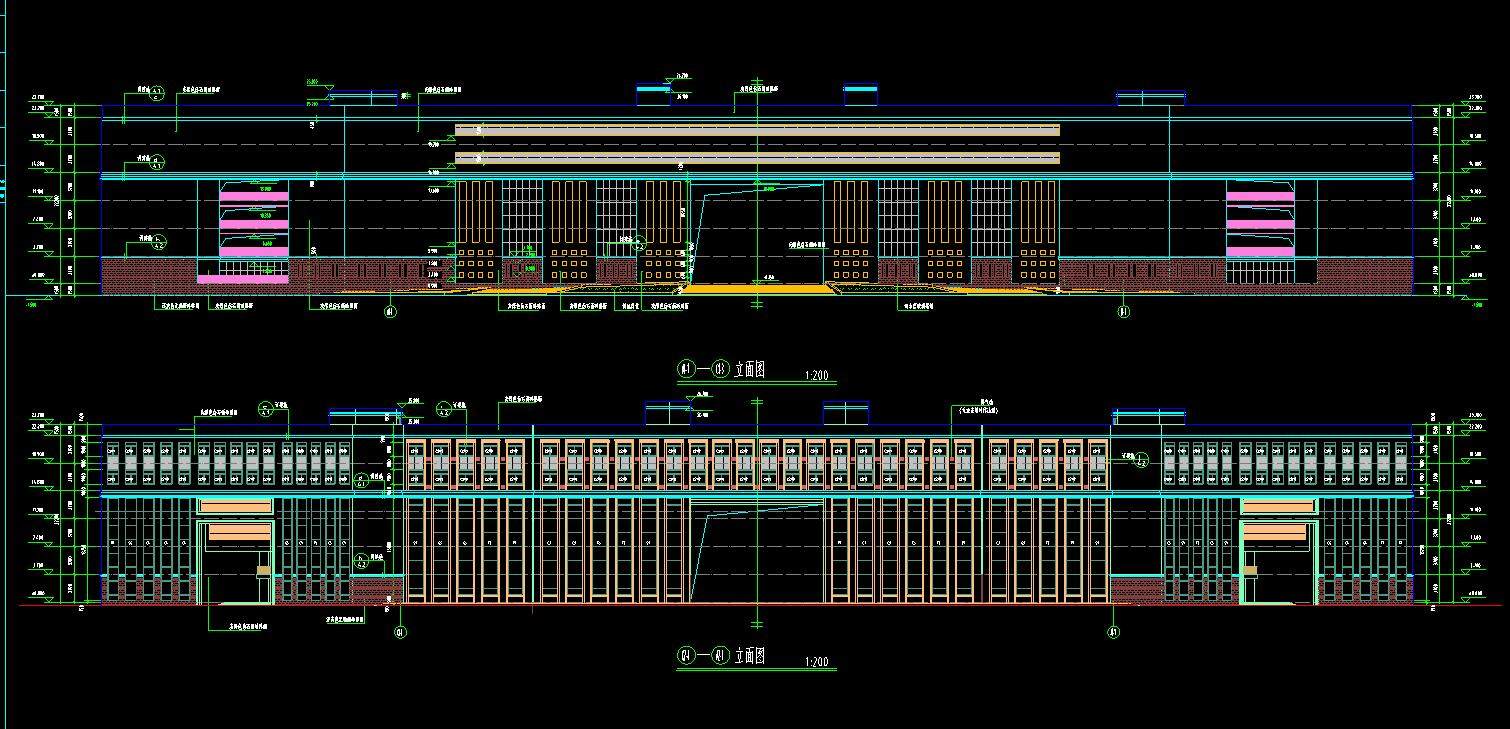The height and width of the screenshot is (729, 1510).
Task: Select the left orange entrance canopy in lower elevation
Action: click(236, 533)
